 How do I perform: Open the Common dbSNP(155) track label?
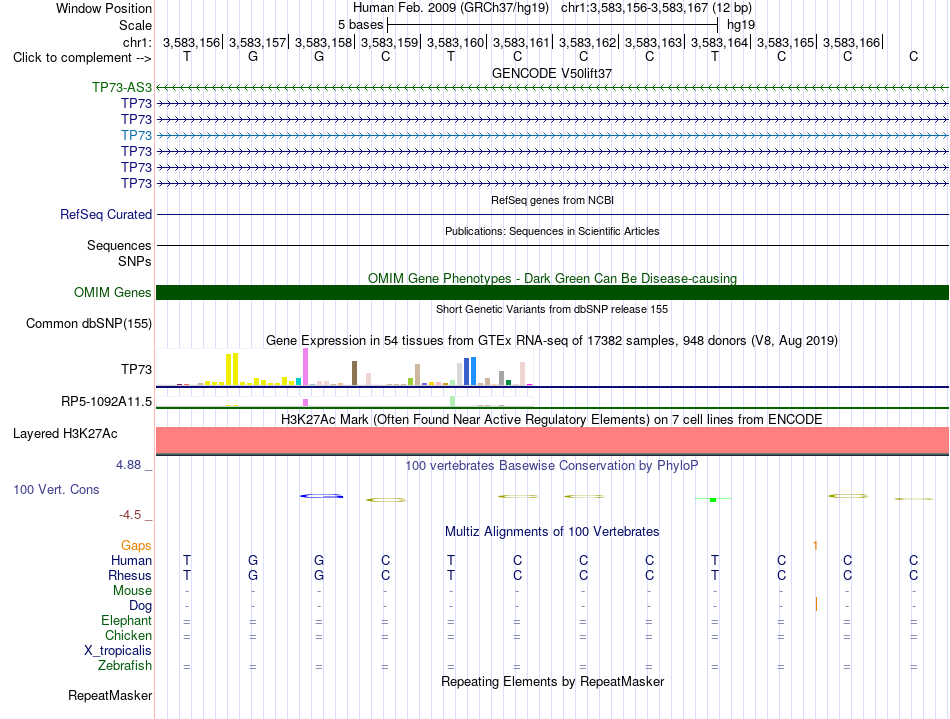pos(89,323)
